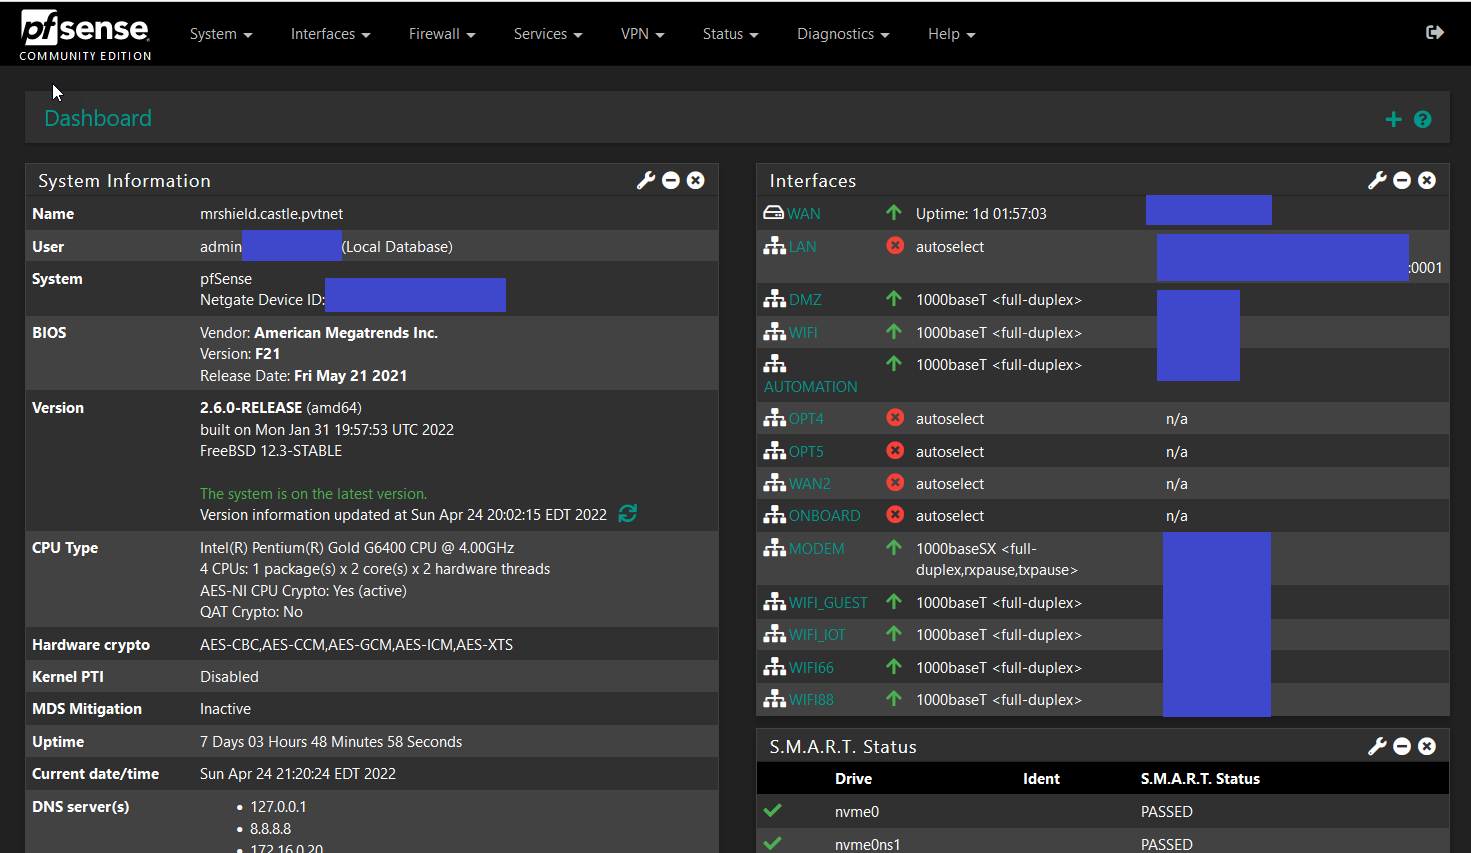Click the current date Sun Apr 24 21:20:24
Viewport: 1471px width, 853px height.
click(298, 774)
